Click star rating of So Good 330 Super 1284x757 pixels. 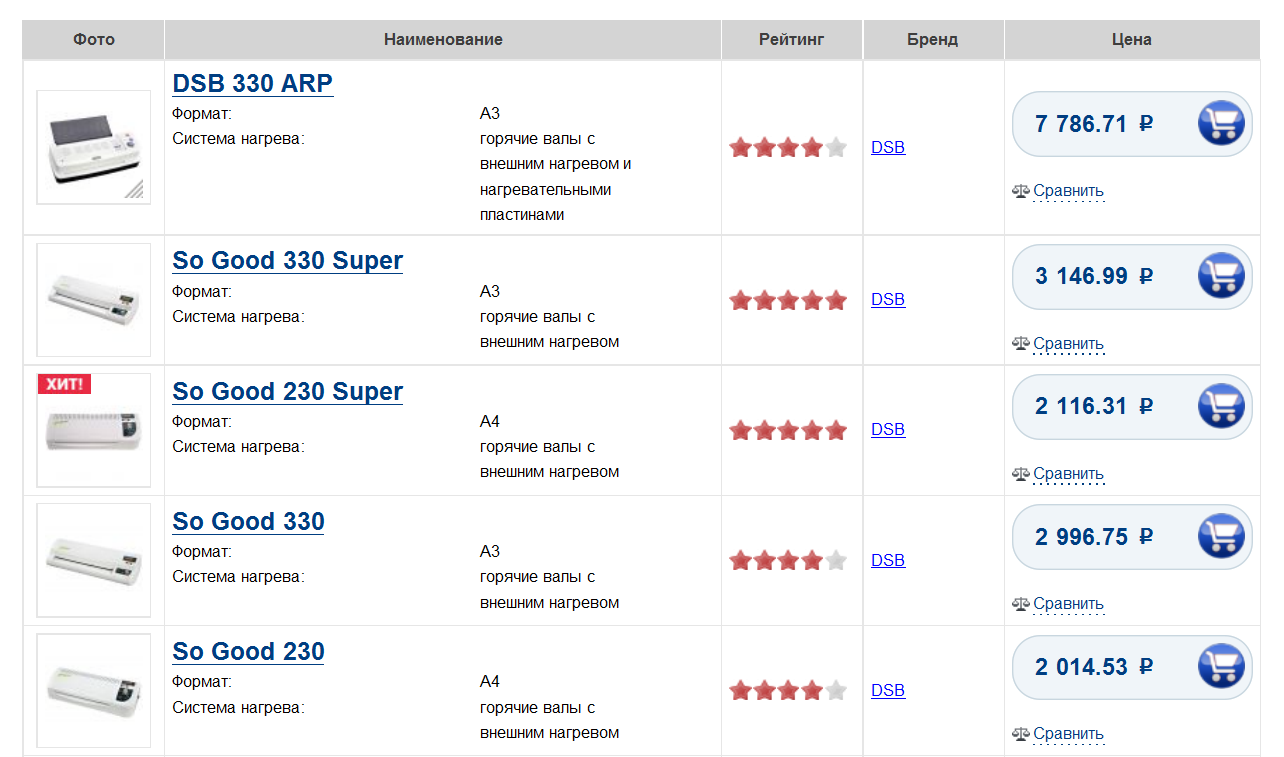[x=788, y=300]
